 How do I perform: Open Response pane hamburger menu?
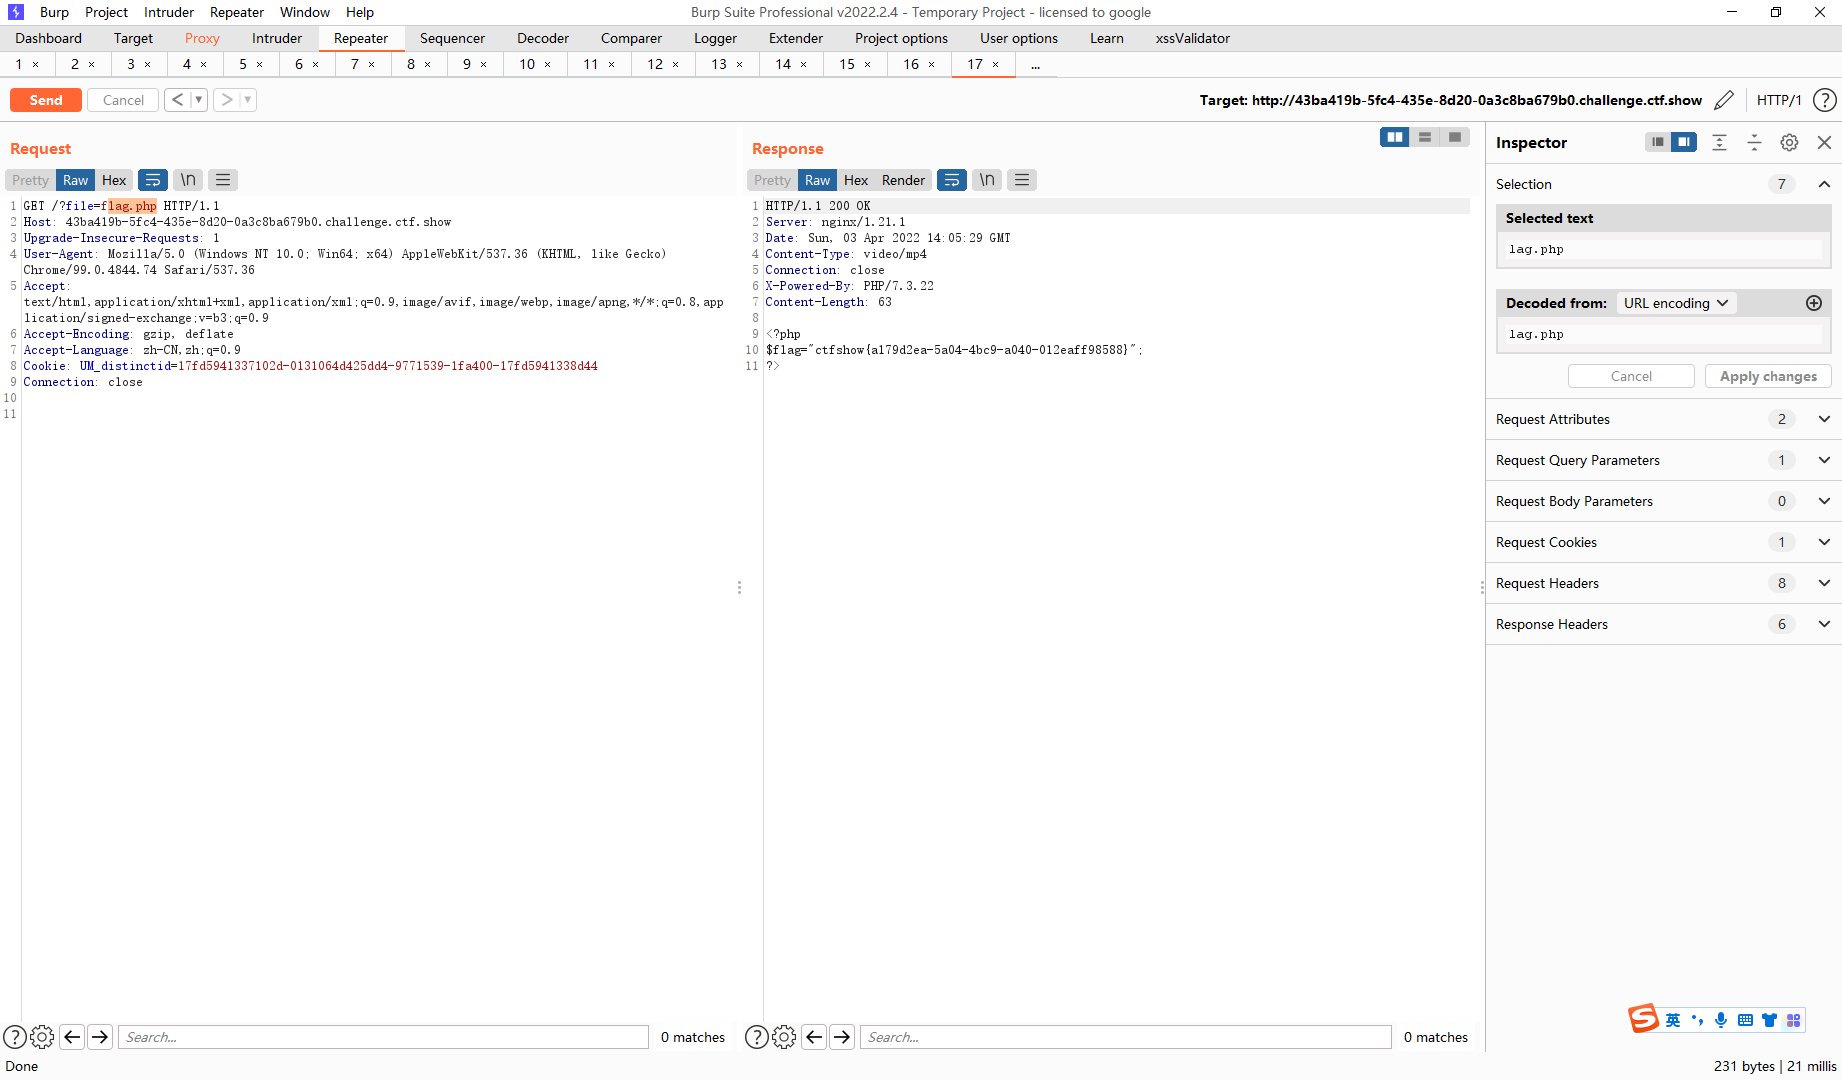[1022, 180]
